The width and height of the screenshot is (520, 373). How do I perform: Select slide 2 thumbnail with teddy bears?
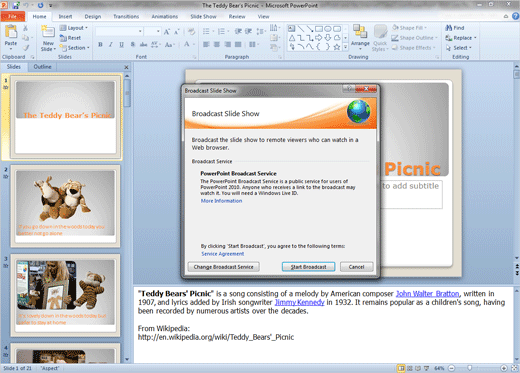(65, 206)
